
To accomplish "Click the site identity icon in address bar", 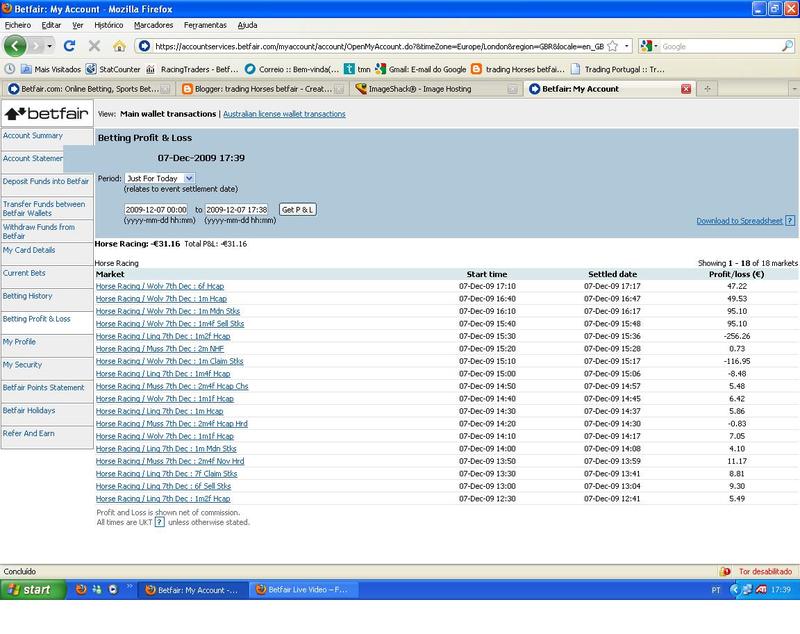I will [144, 46].
